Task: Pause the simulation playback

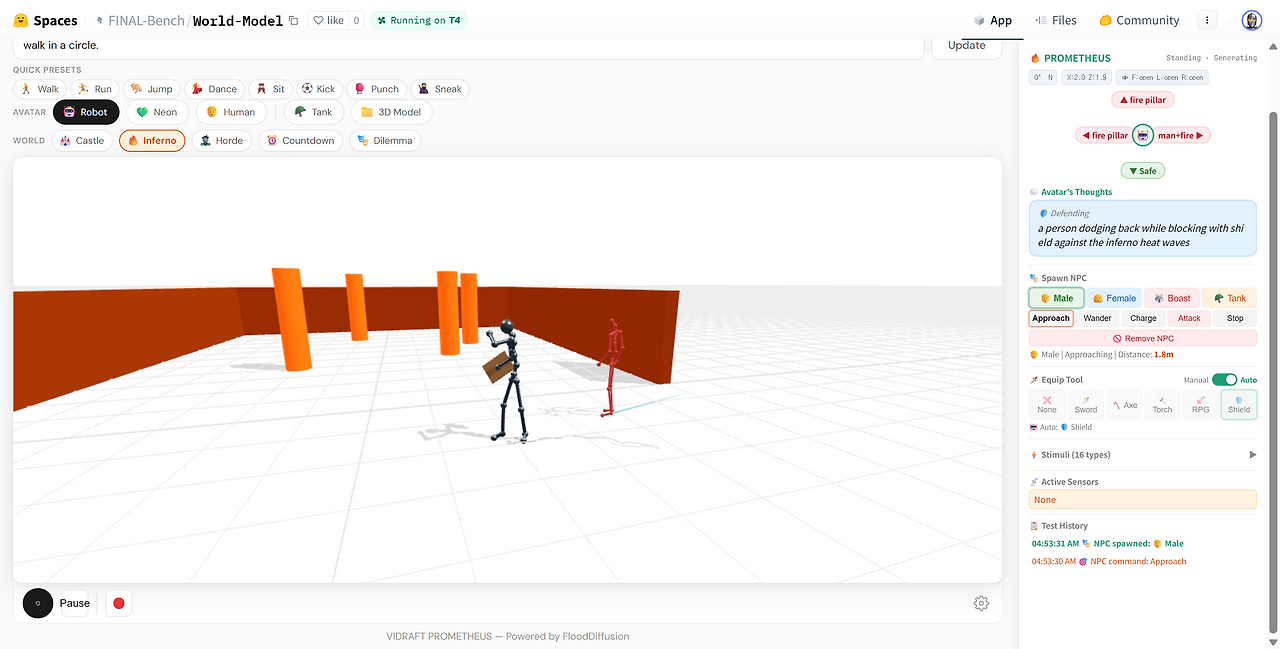Action: 58,603
